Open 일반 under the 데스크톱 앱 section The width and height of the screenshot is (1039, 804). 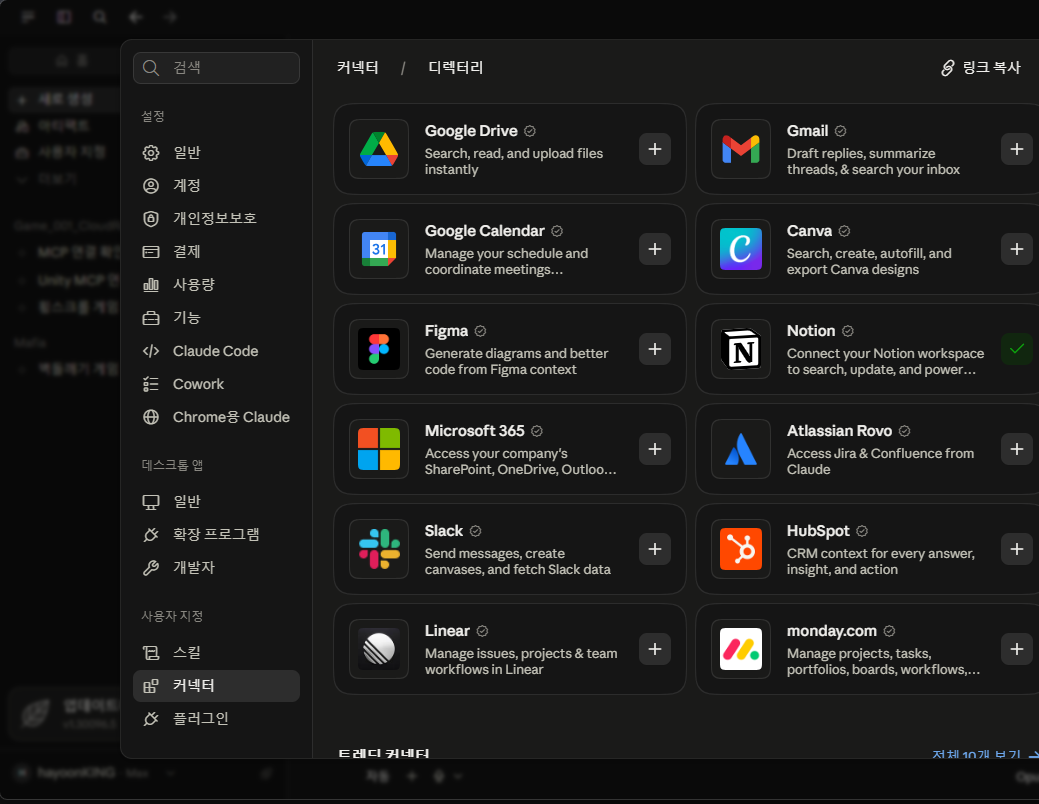pos(216,502)
